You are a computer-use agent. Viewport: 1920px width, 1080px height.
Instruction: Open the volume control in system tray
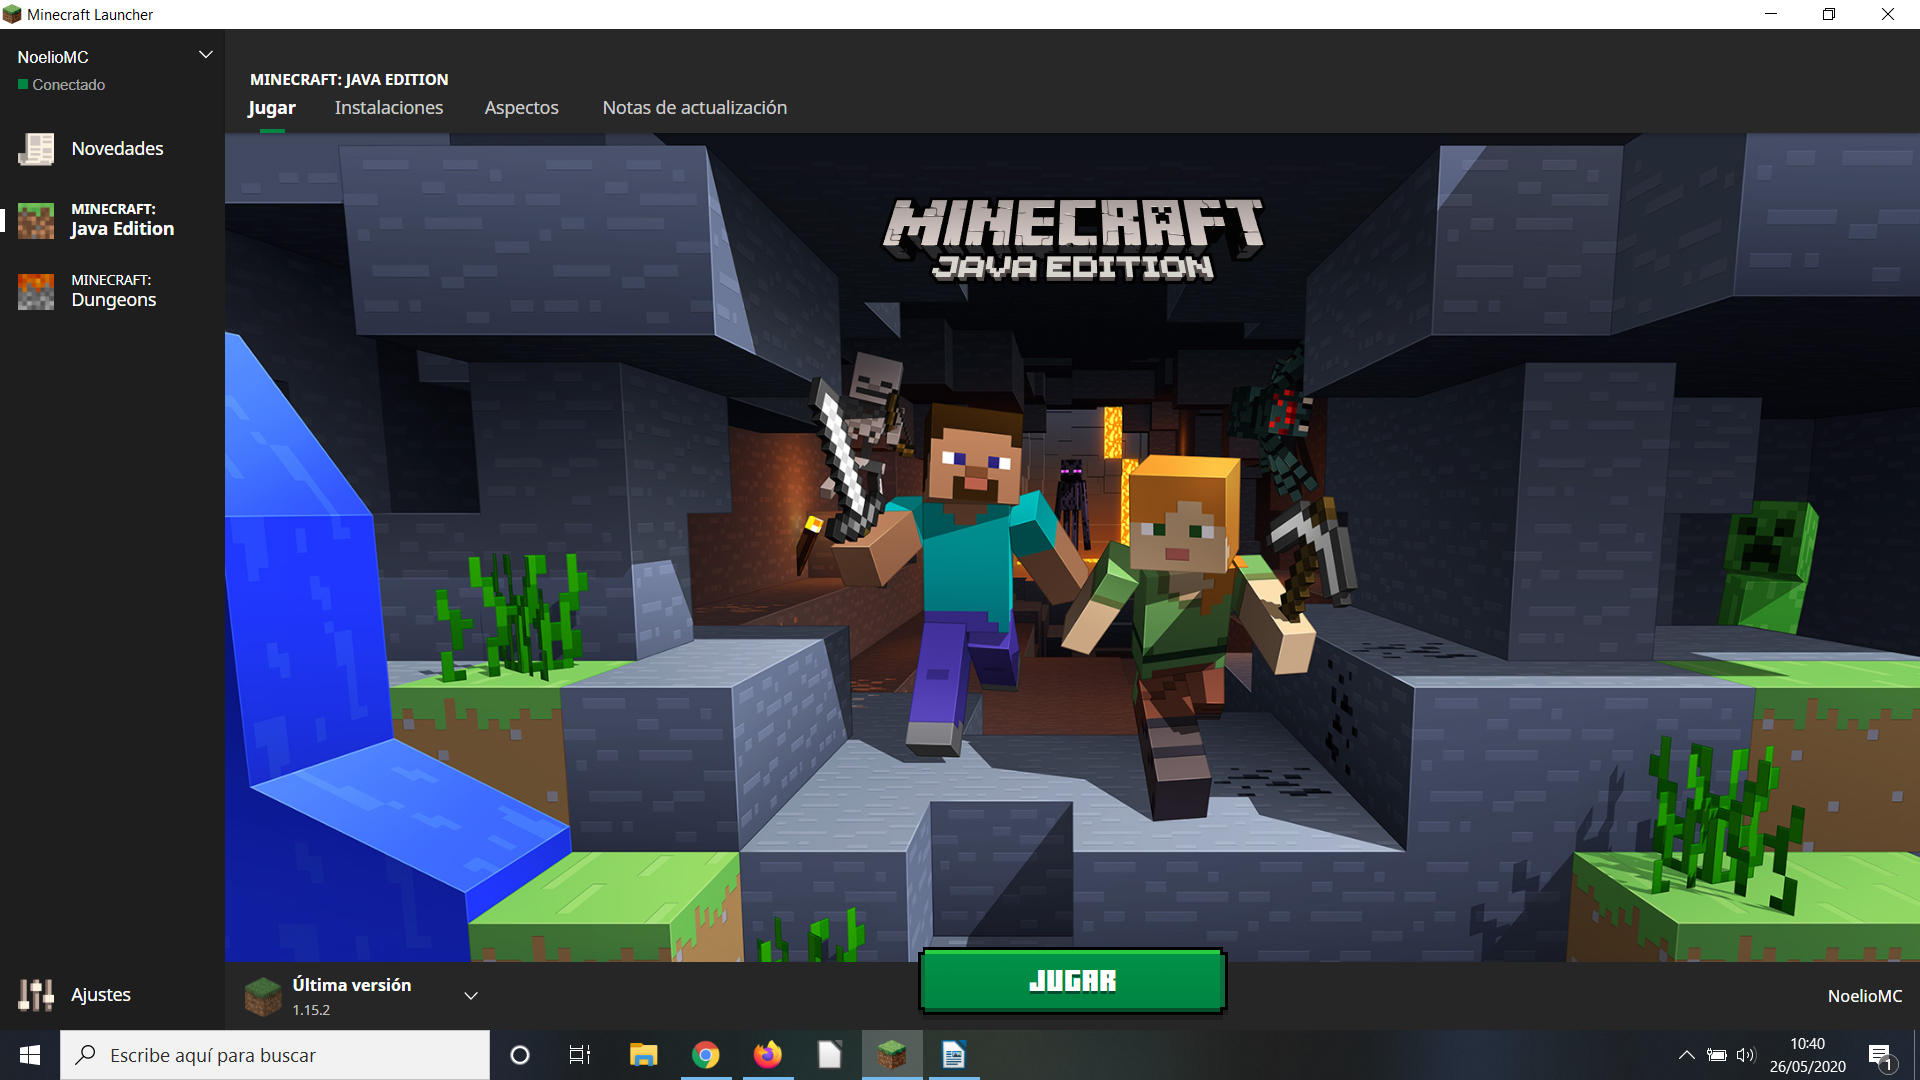(x=1746, y=1055)
